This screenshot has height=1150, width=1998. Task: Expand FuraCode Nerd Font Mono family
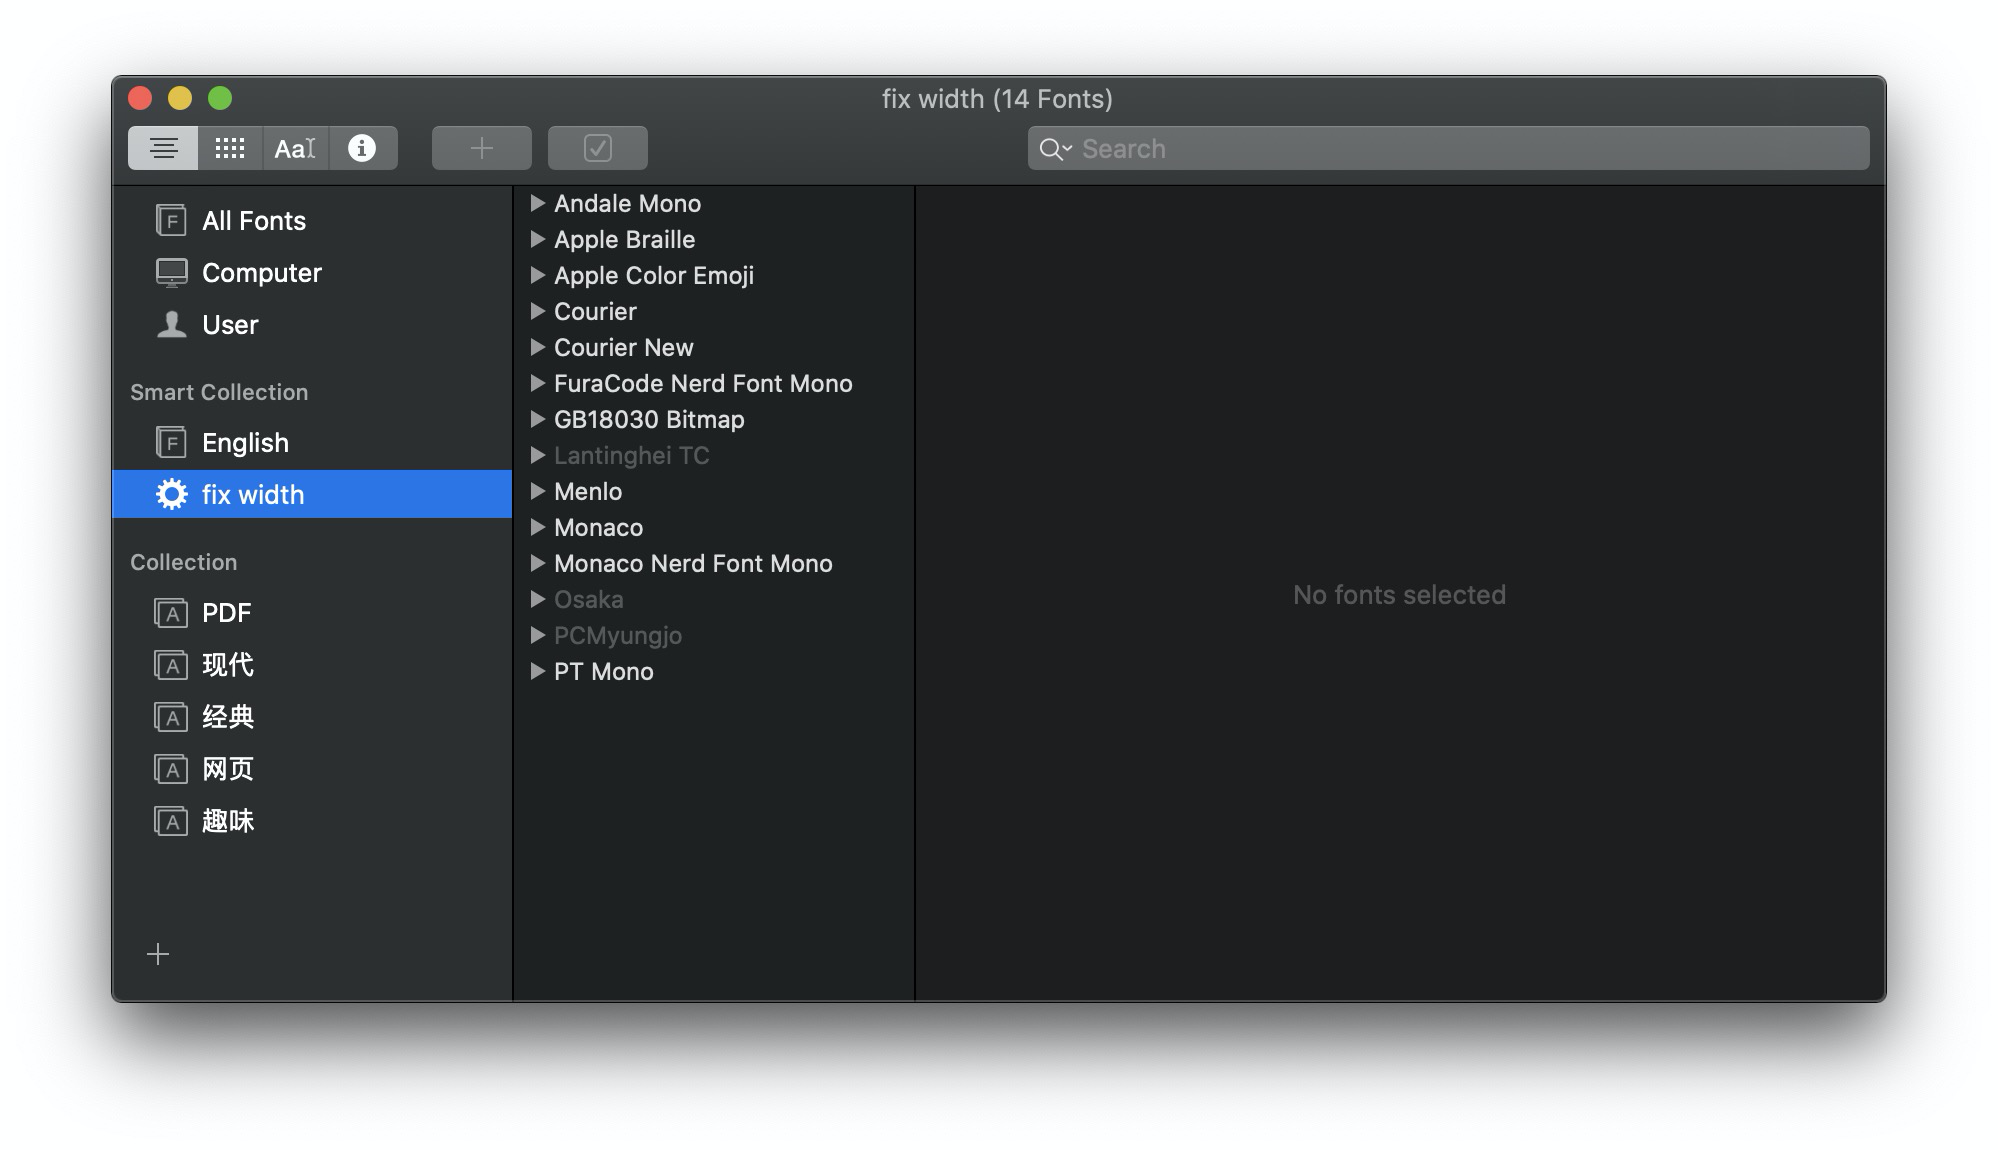[537, 383]
